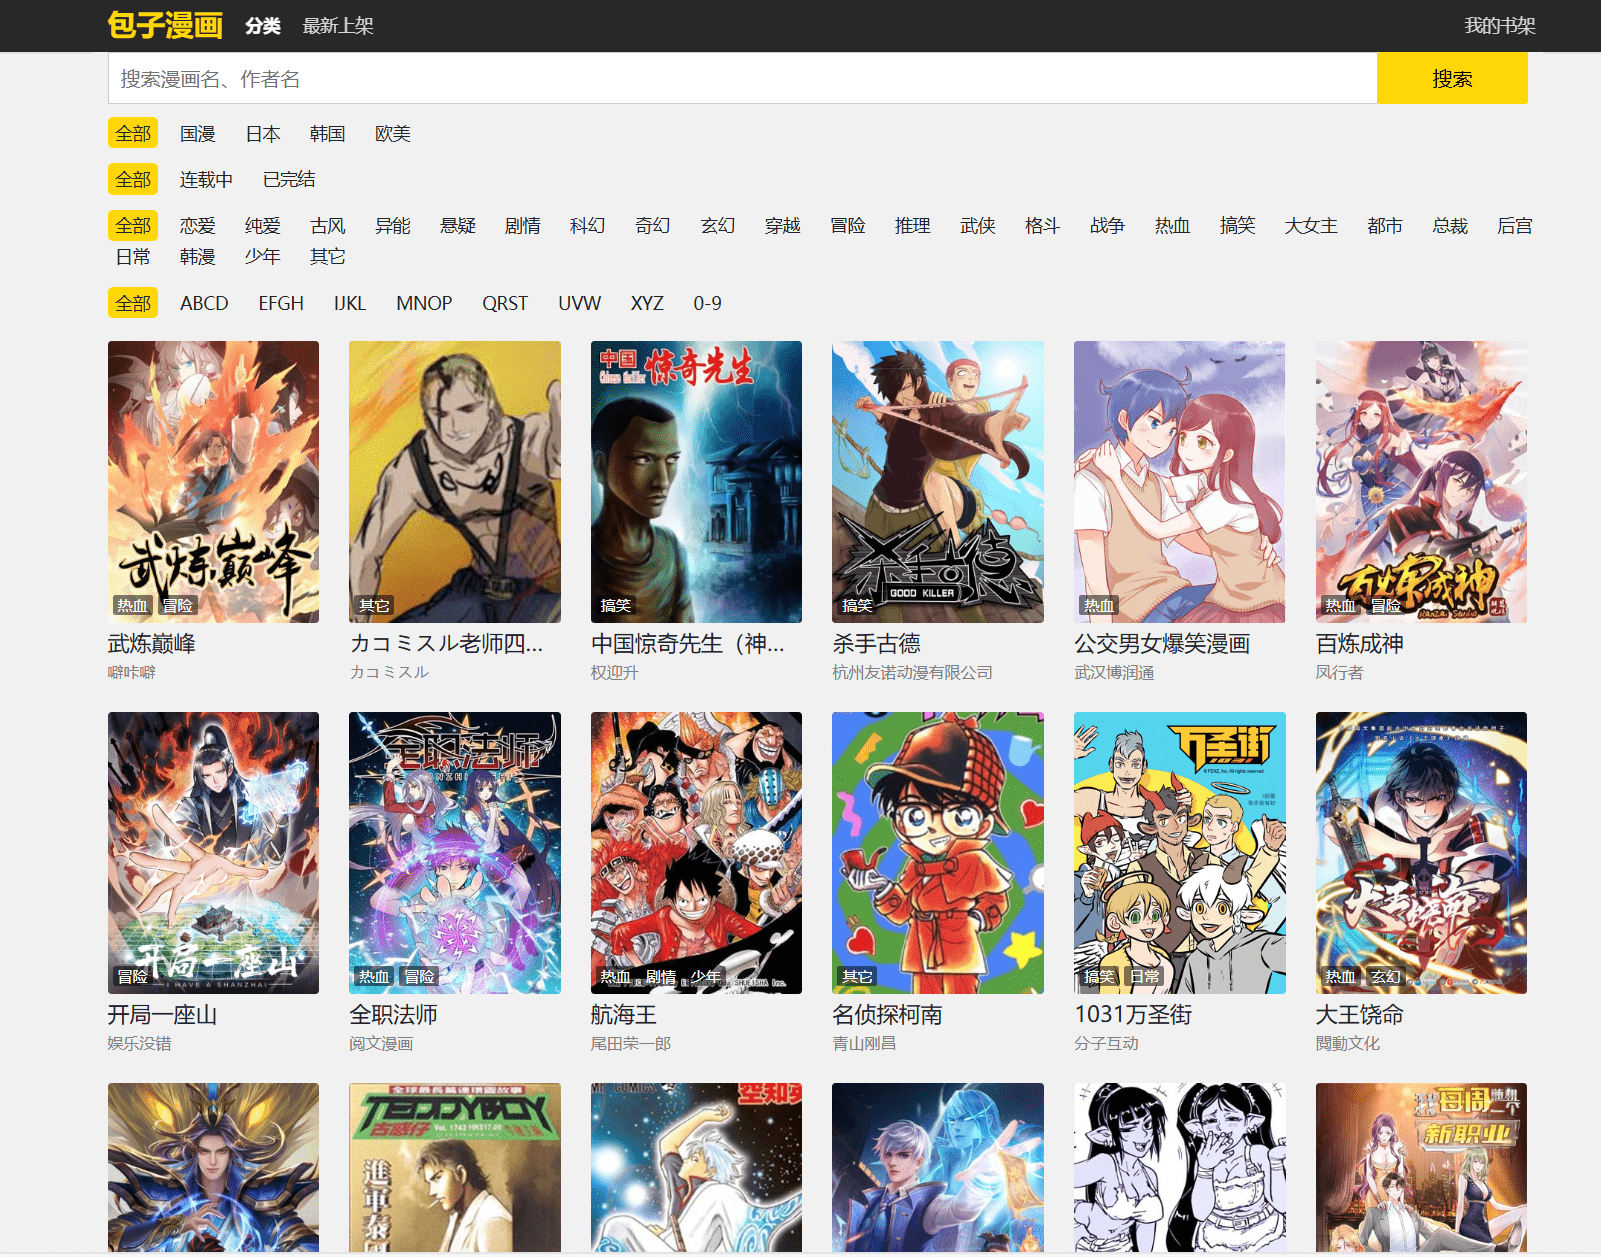The image size is (1601, 1257).
Task: Filter titles by letters ABCD
Action: click(x=204, y=303)
